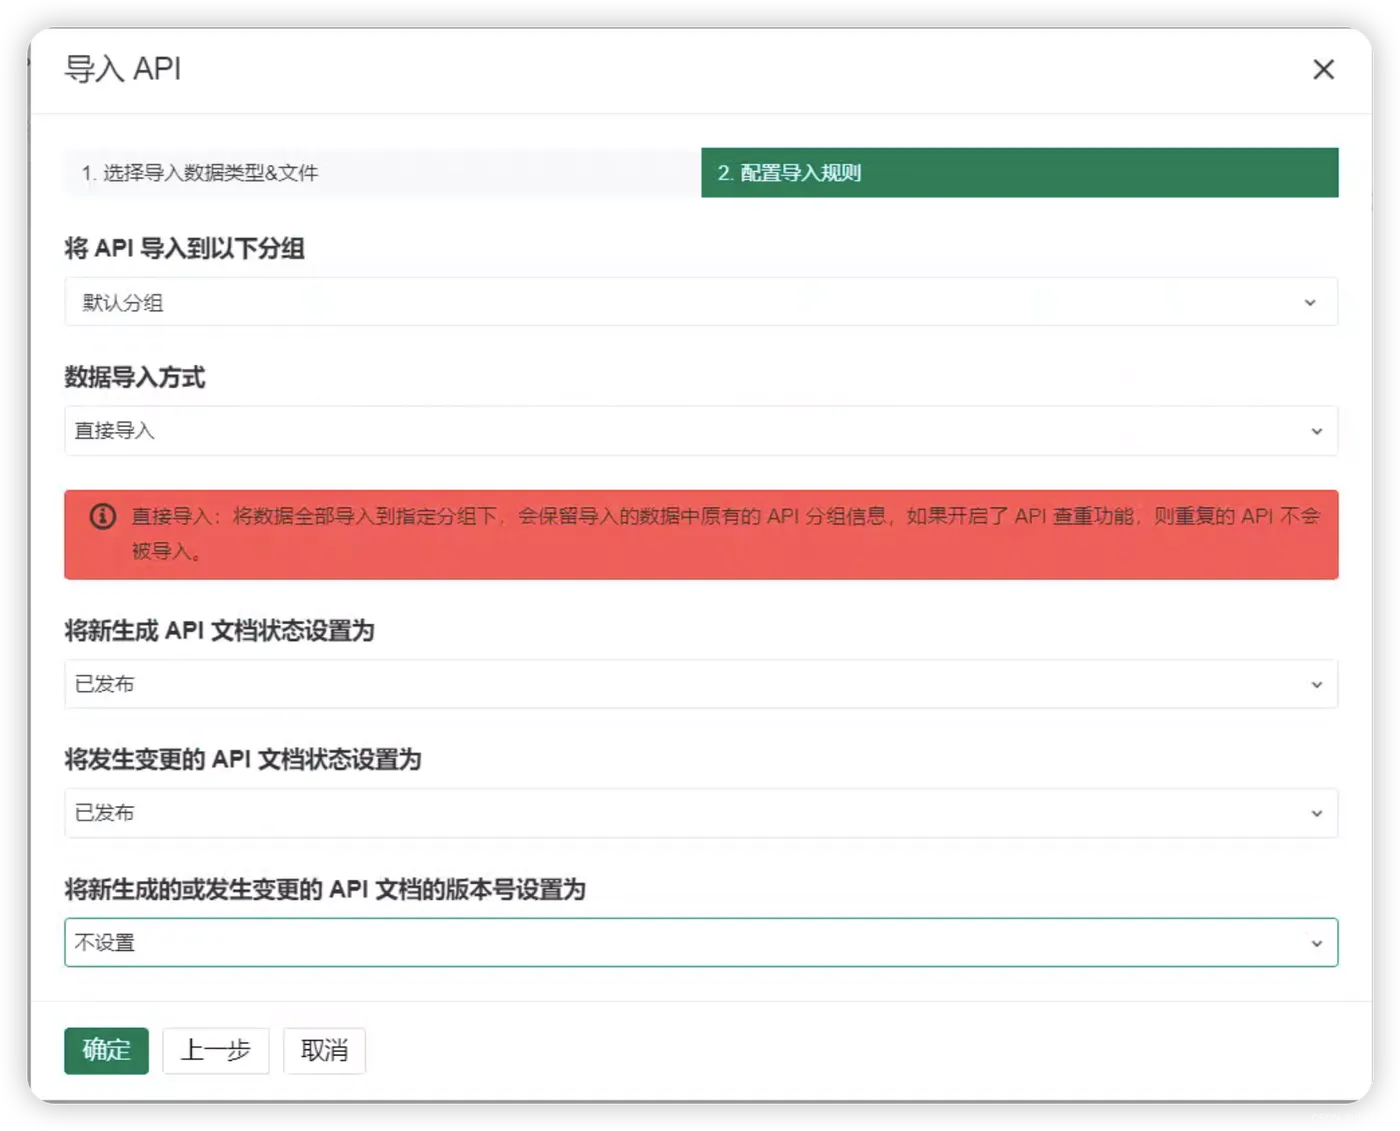Switch to step 1 选择导入数据类型&文件
The width and height of the screenshot is (1400, 1131).
click(x=383, y=172)
